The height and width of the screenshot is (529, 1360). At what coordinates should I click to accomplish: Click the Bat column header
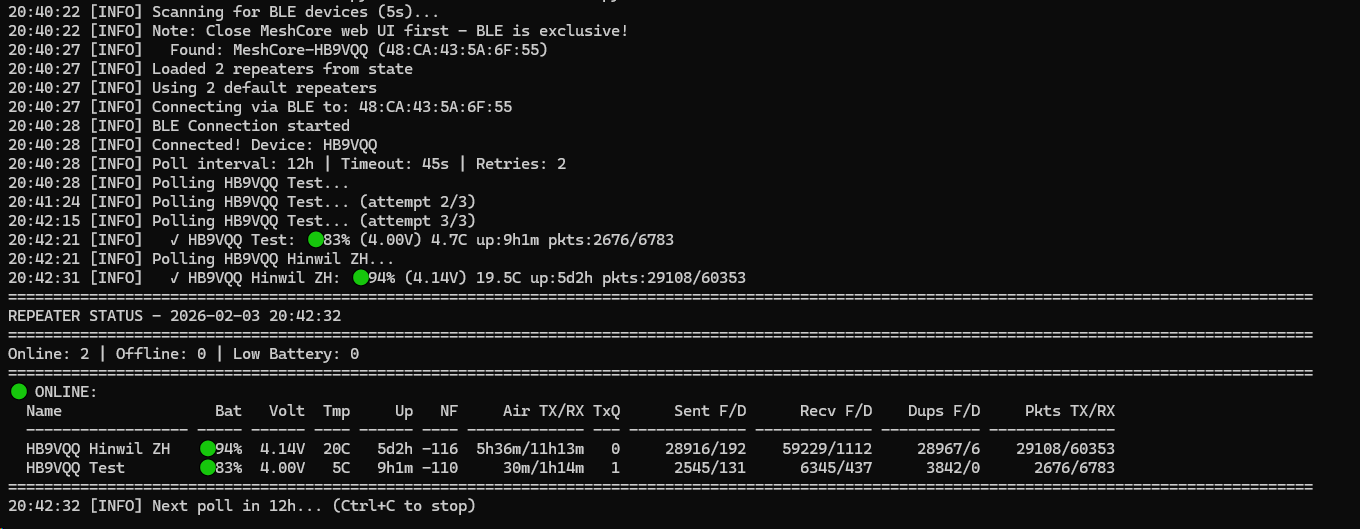228,411
